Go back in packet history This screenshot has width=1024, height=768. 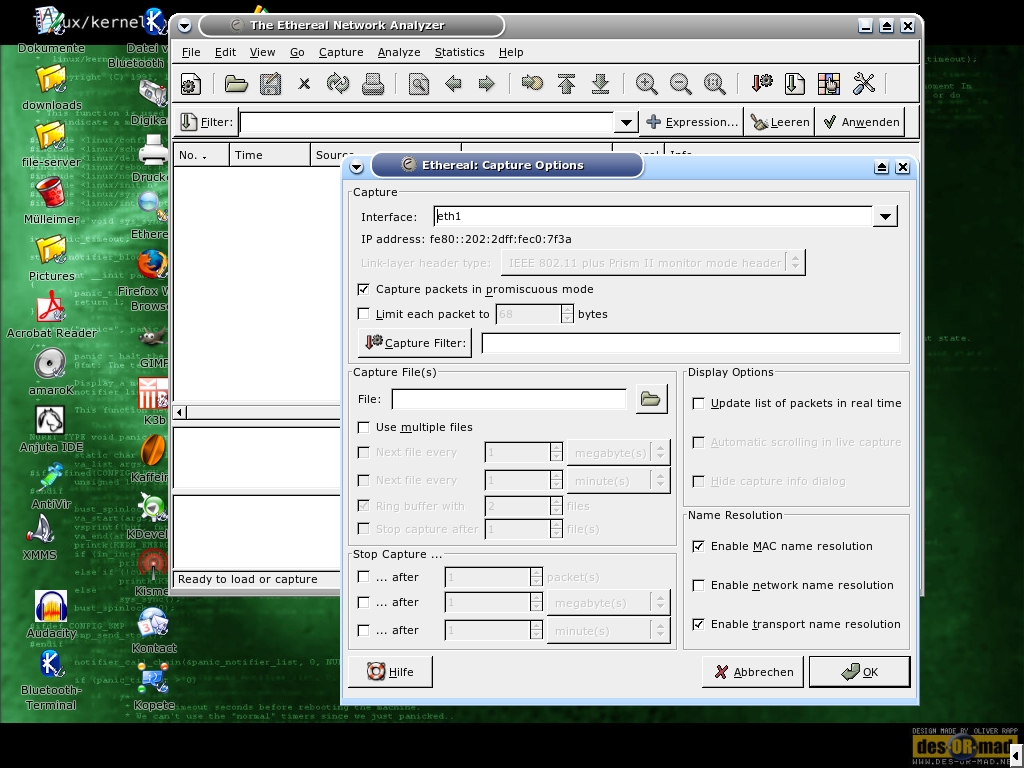coord(453,84)
